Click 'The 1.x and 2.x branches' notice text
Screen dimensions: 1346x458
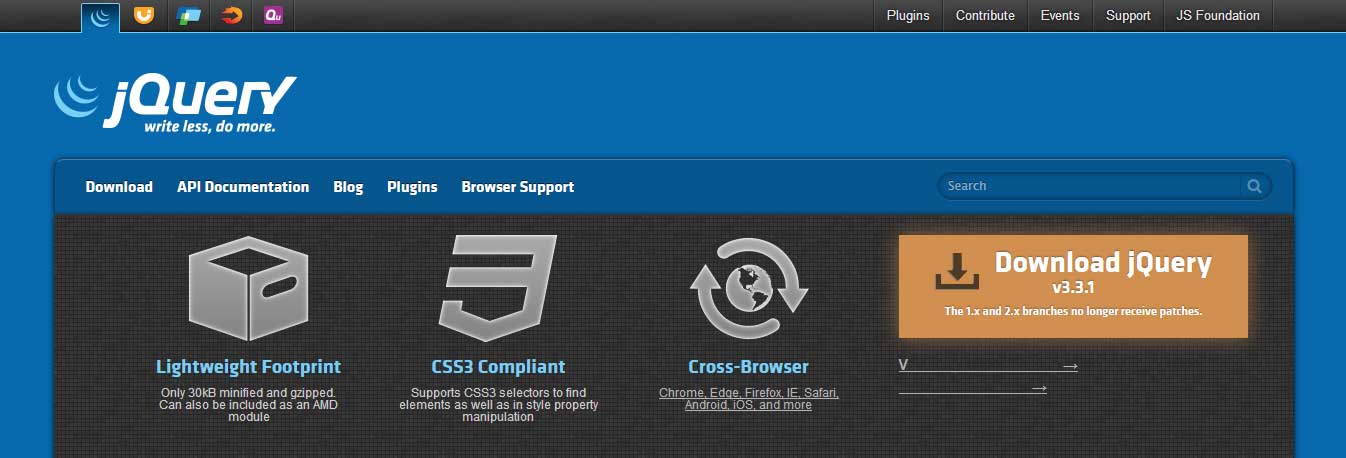point(1073,311)
